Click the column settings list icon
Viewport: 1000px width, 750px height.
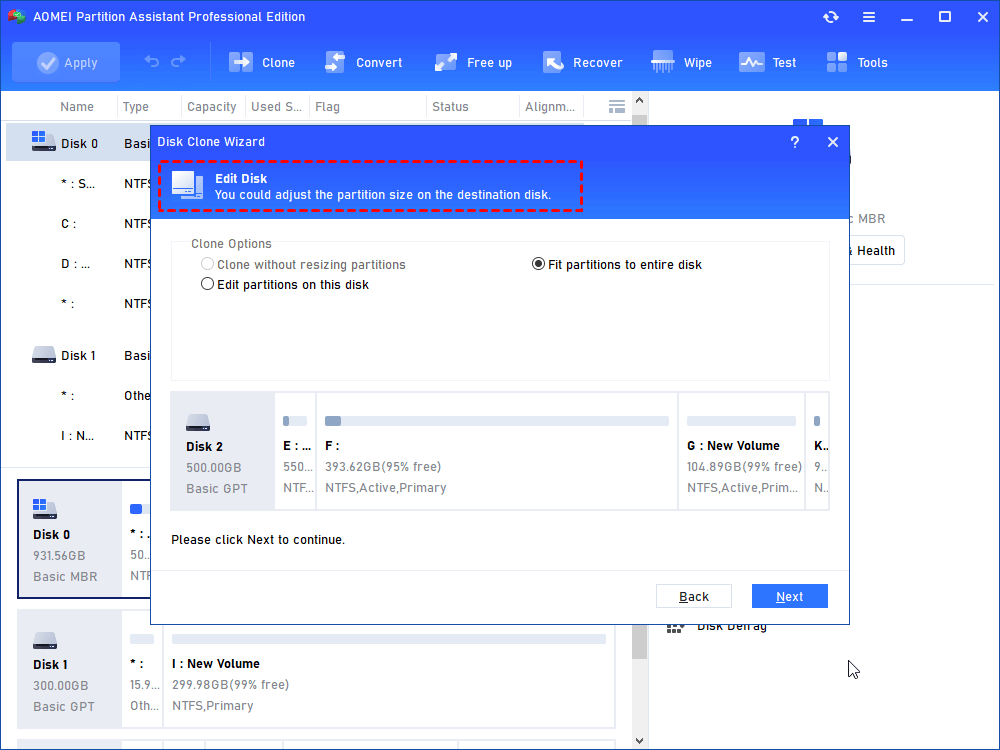click(616, 107)
